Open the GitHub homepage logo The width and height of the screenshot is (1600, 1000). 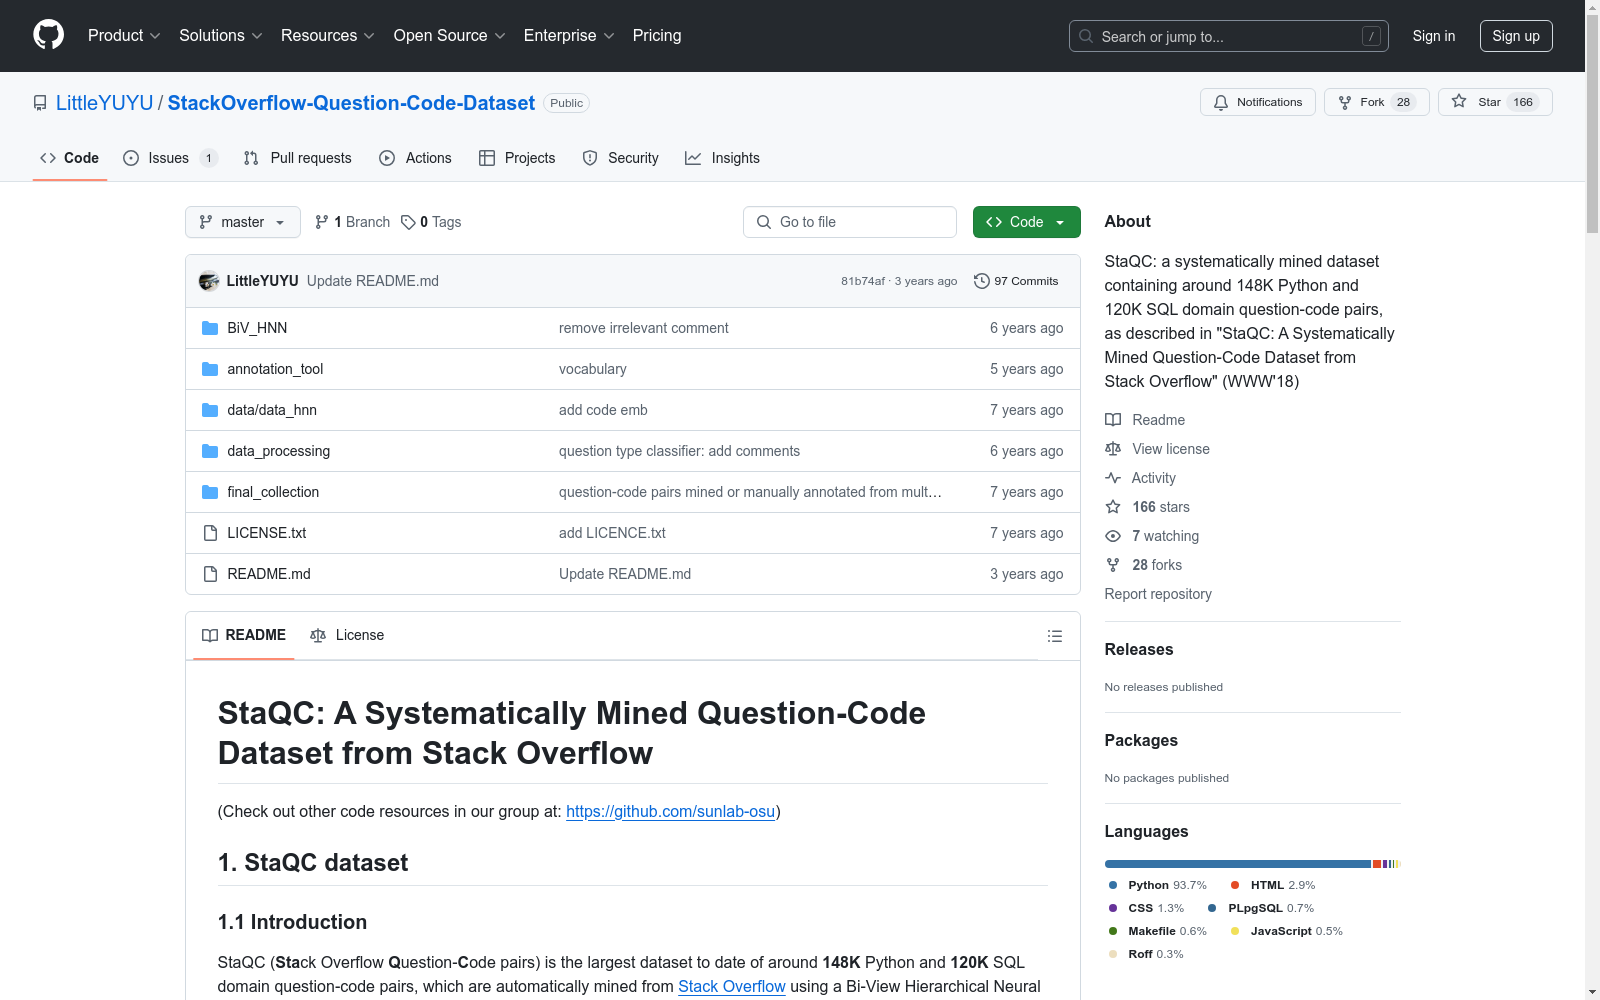[48, 35]
